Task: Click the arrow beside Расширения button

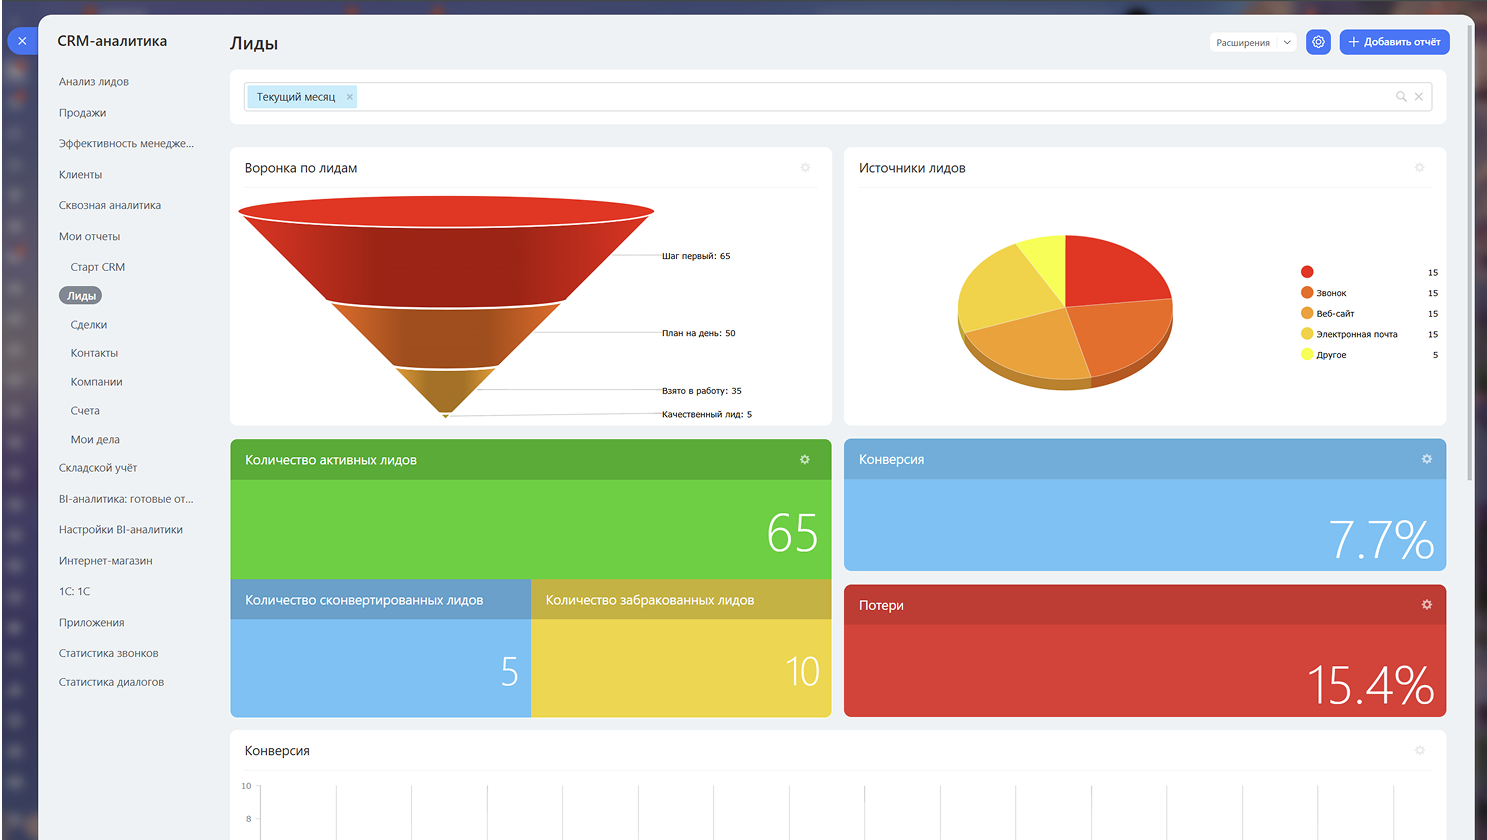Action: 1287,42
